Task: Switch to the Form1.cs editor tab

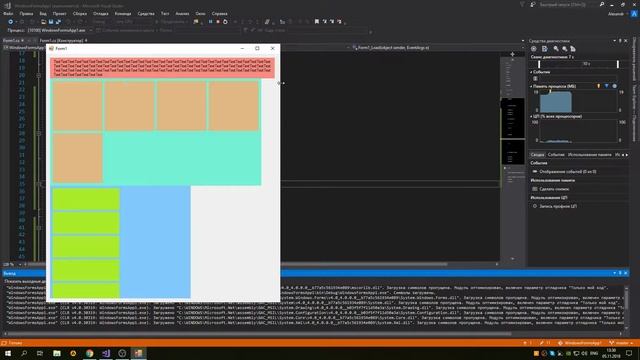Action: 11,40
